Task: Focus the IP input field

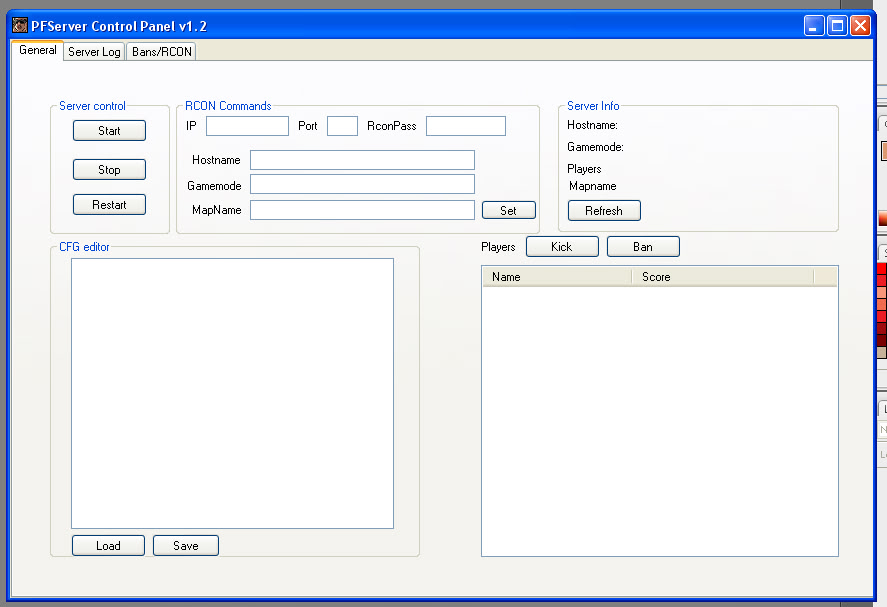Action: pyautogui.click(x=247, y=126)
